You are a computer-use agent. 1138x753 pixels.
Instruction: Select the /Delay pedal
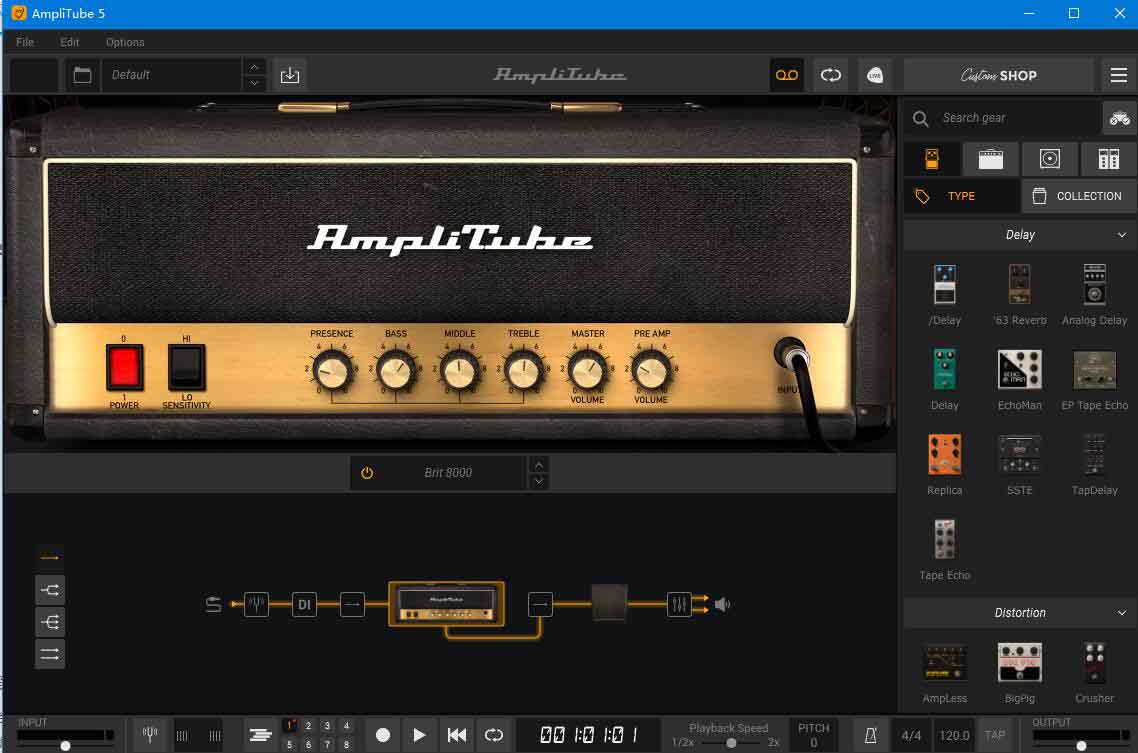(944, 295)
